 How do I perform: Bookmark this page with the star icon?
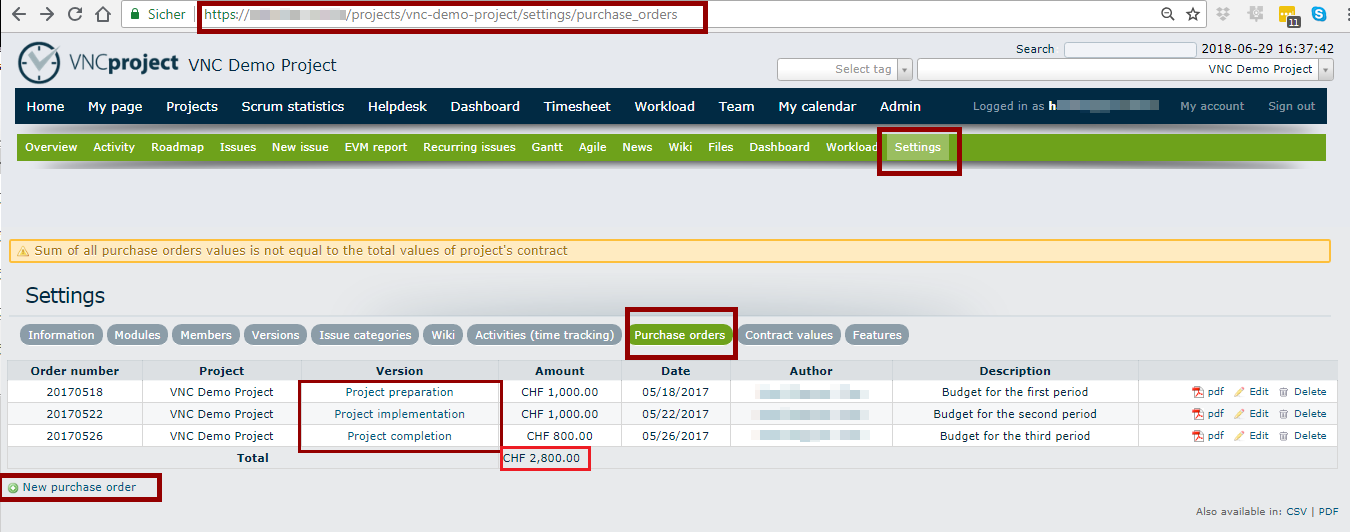pyautogui.click(x=1193, y=14)
